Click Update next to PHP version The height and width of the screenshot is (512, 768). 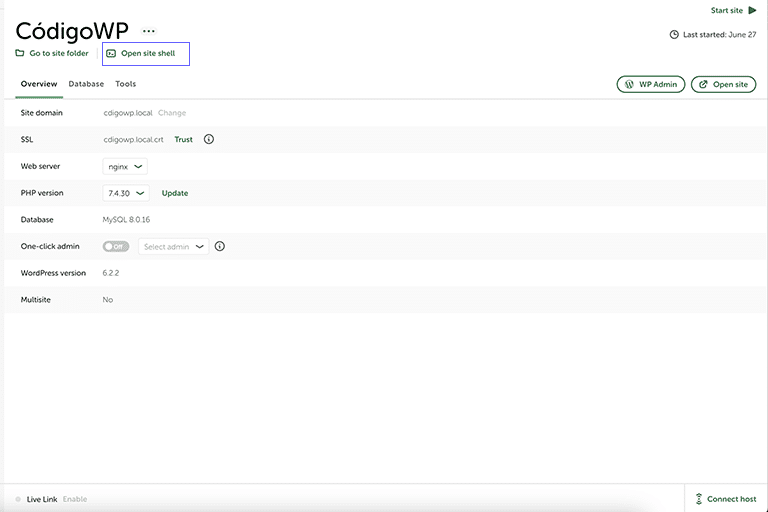(x=175, y=193)
